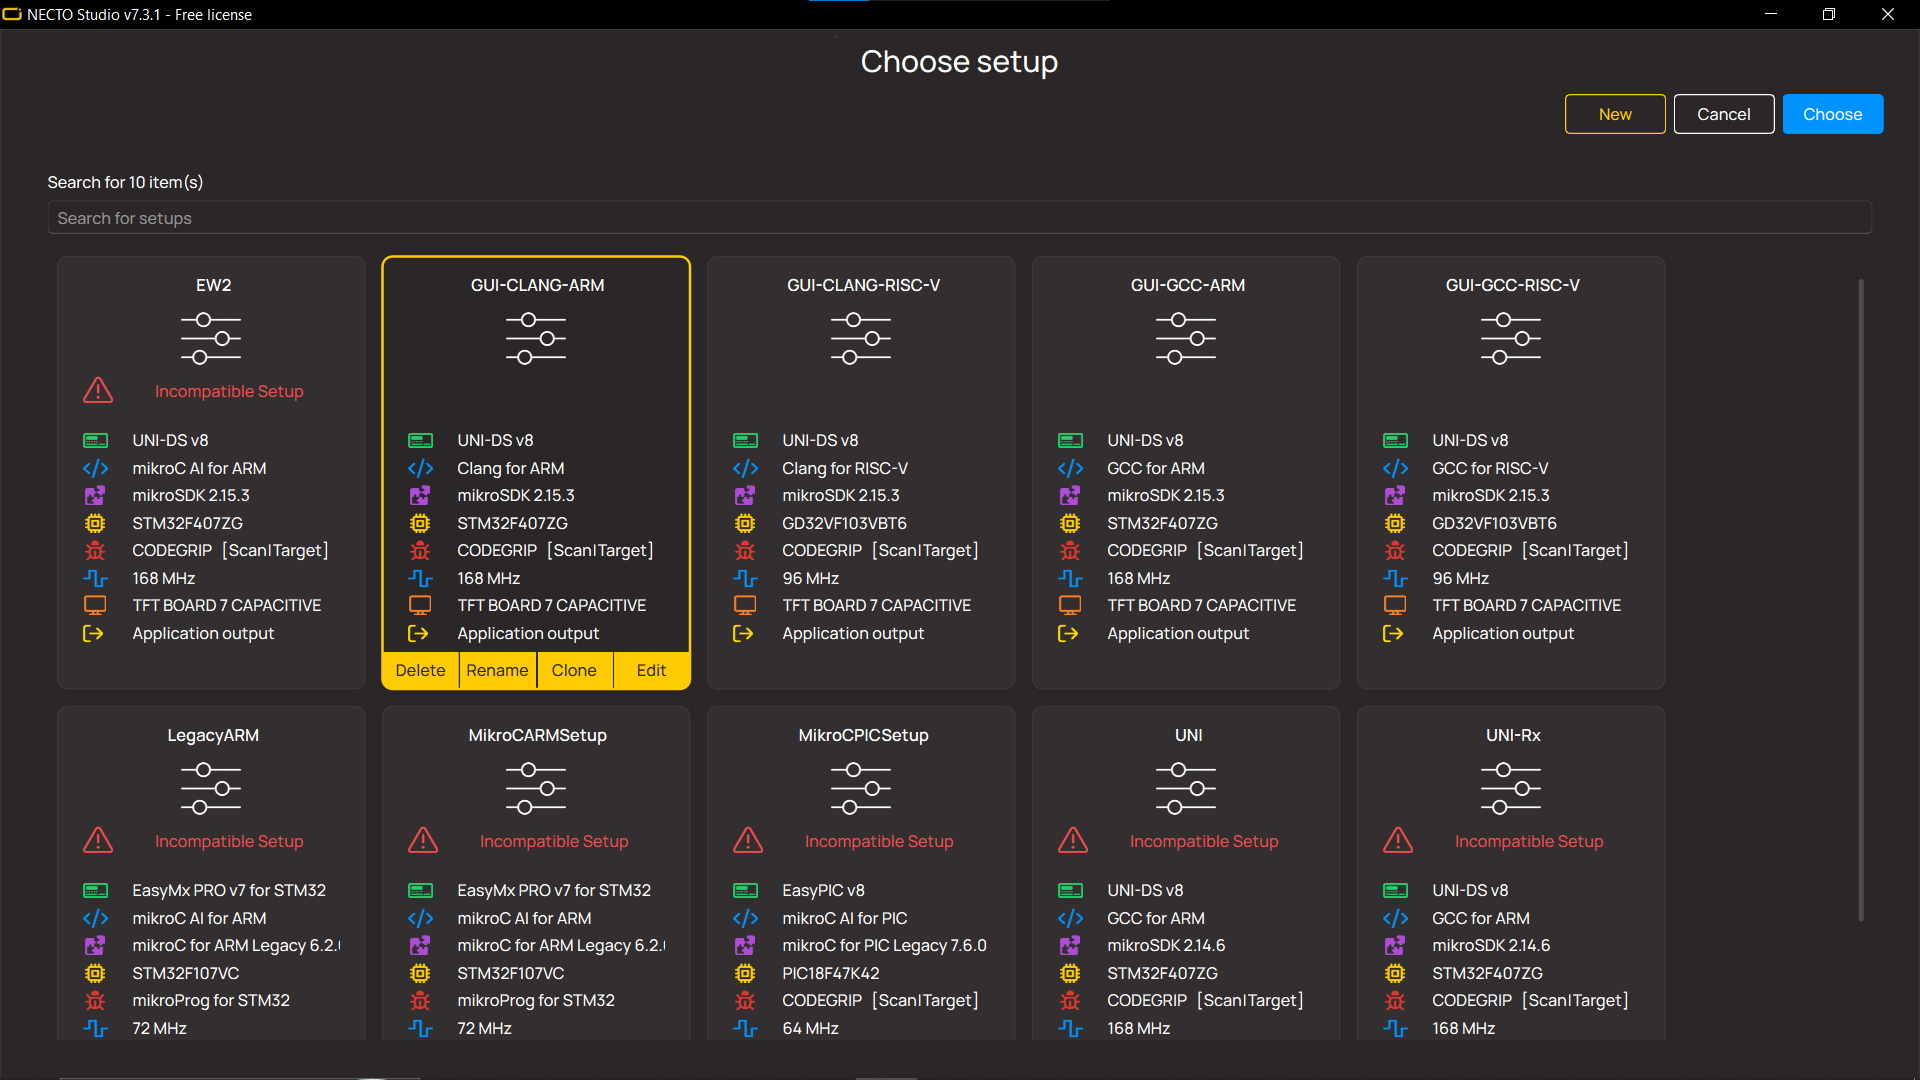Click warning triangle icon on EW2 card

click(98, 390)
